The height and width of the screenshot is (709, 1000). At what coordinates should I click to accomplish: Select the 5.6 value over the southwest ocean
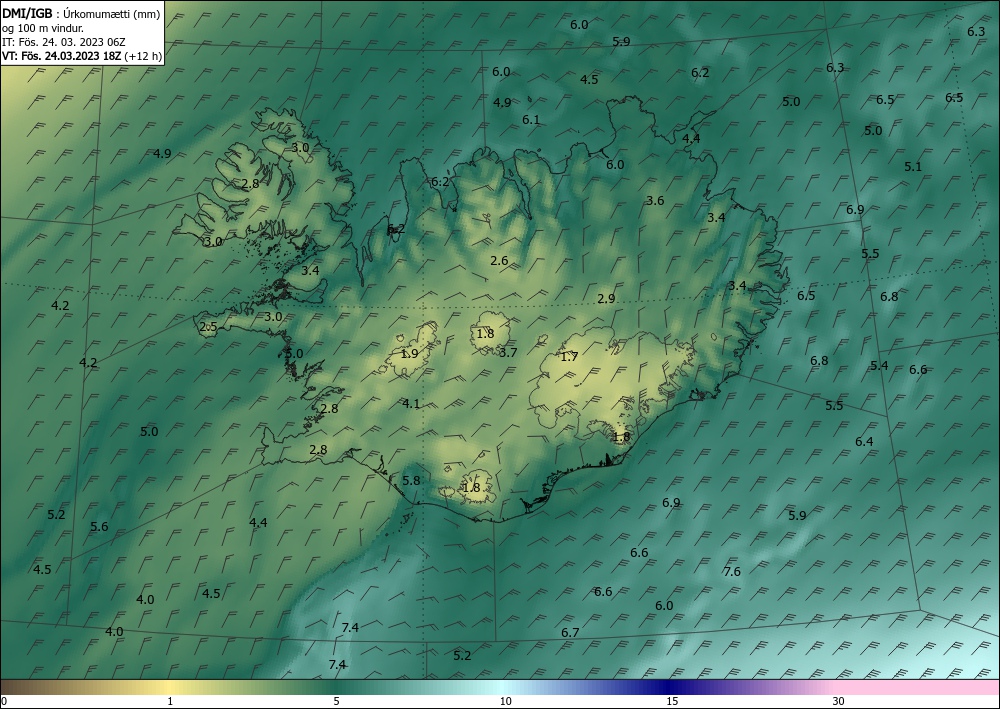pyautogui.click(x=99, y=527)
